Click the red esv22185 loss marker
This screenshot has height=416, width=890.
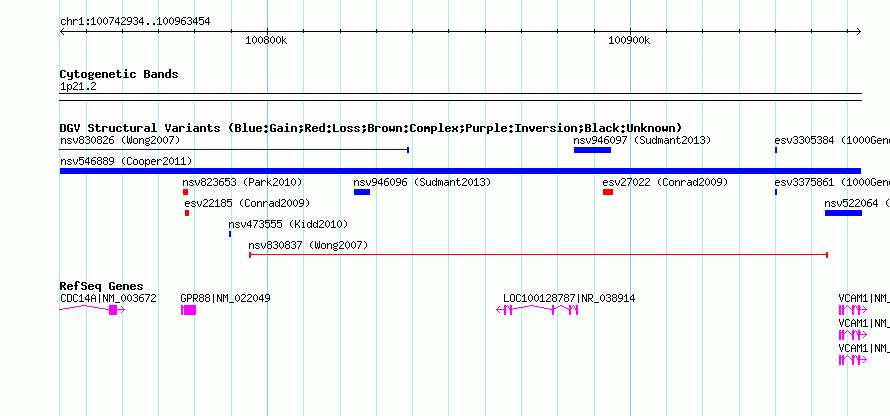pos(187,213)
